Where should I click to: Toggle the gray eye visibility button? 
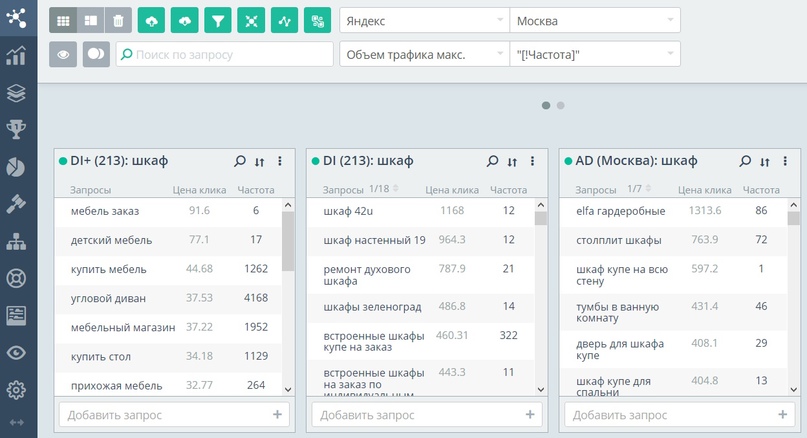63,54
